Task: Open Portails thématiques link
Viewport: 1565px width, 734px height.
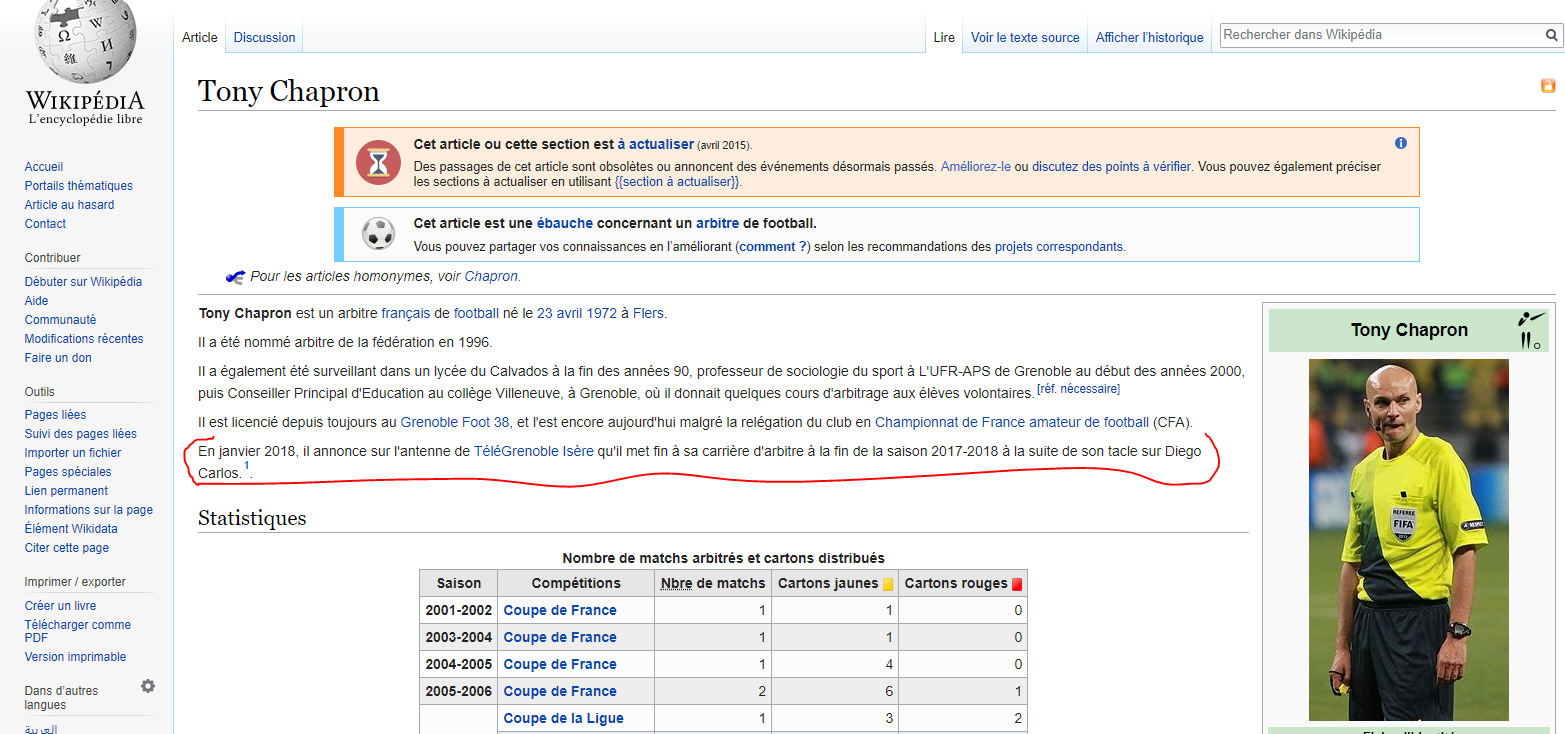Action: pos(79,186)
